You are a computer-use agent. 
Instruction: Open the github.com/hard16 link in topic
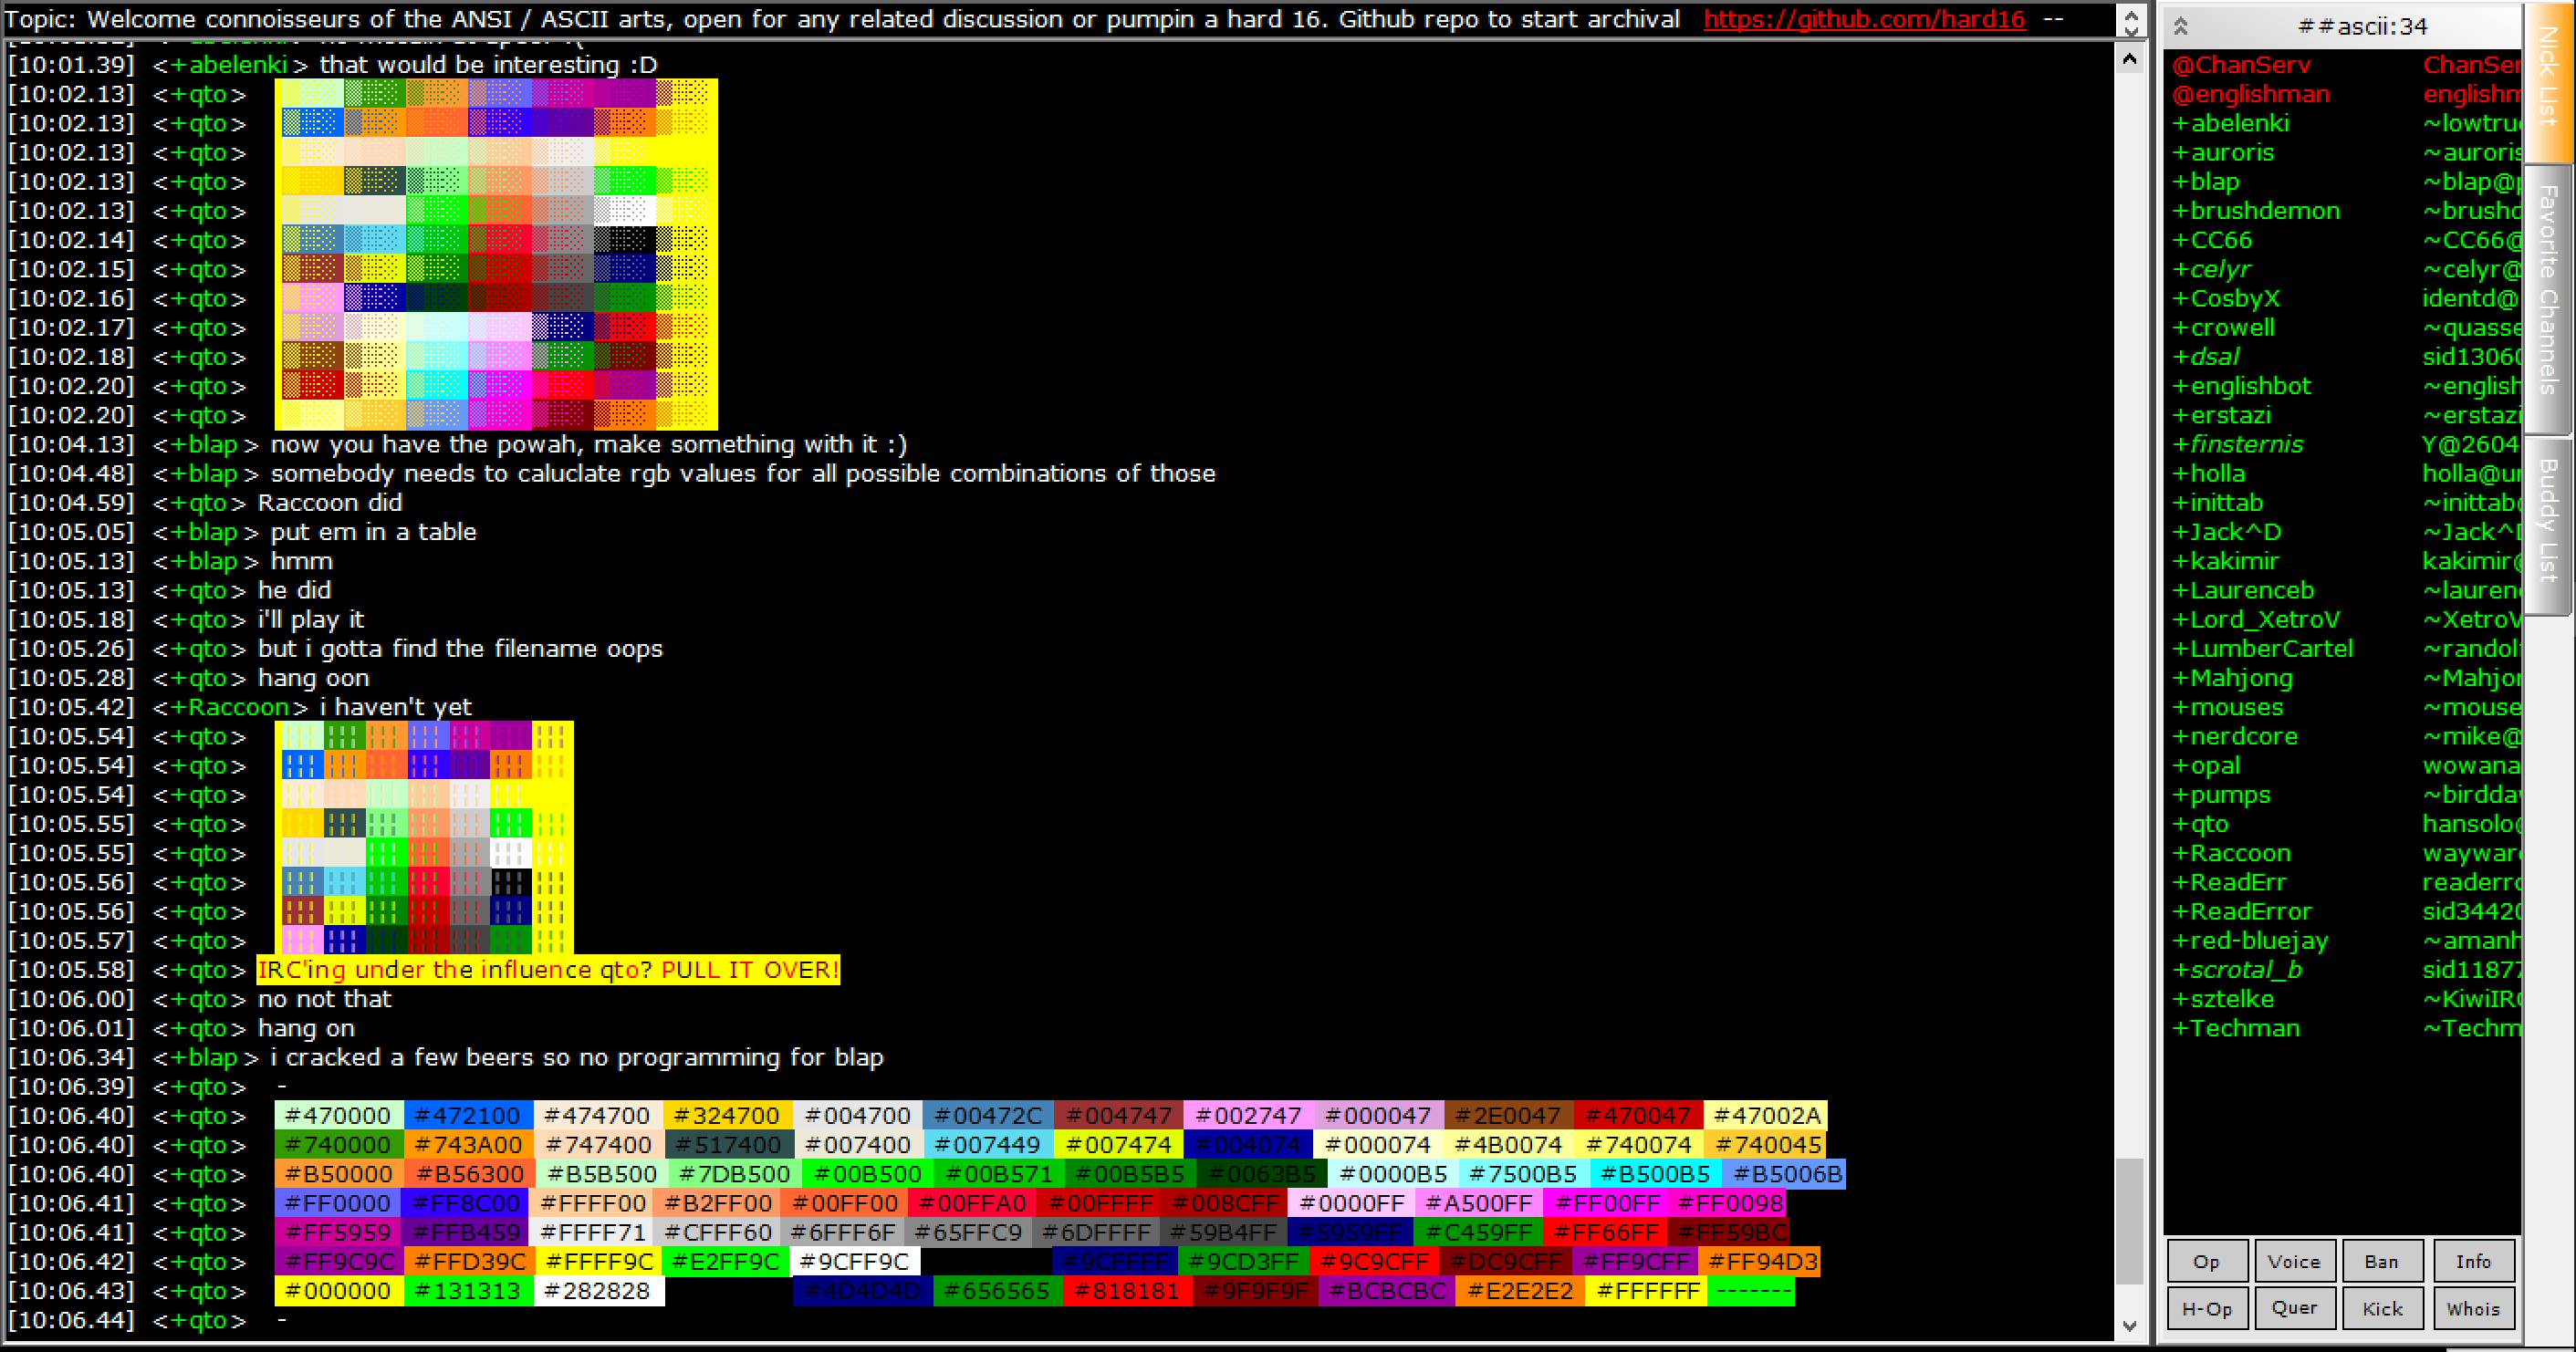tap(1864, 19)
